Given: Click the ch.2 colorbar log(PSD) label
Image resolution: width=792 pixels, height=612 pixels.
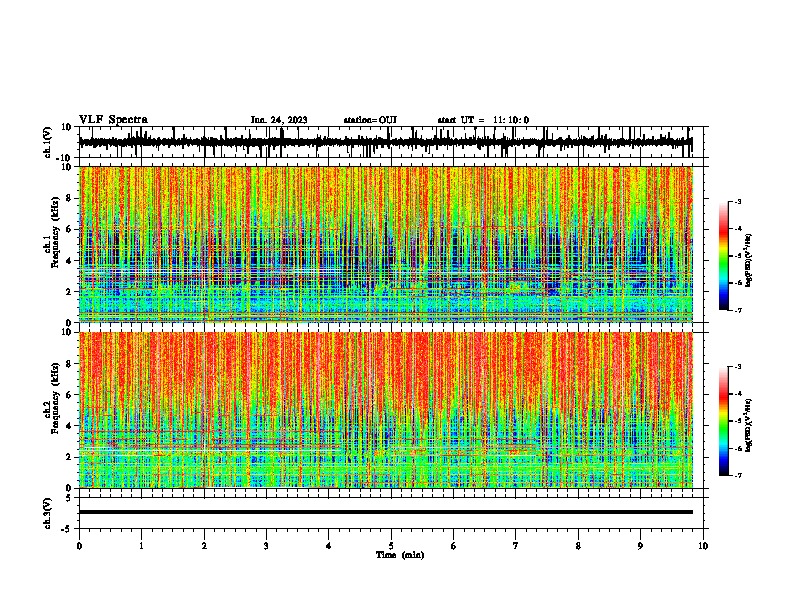Looking at the screenshot, I should tap(749, 425).
